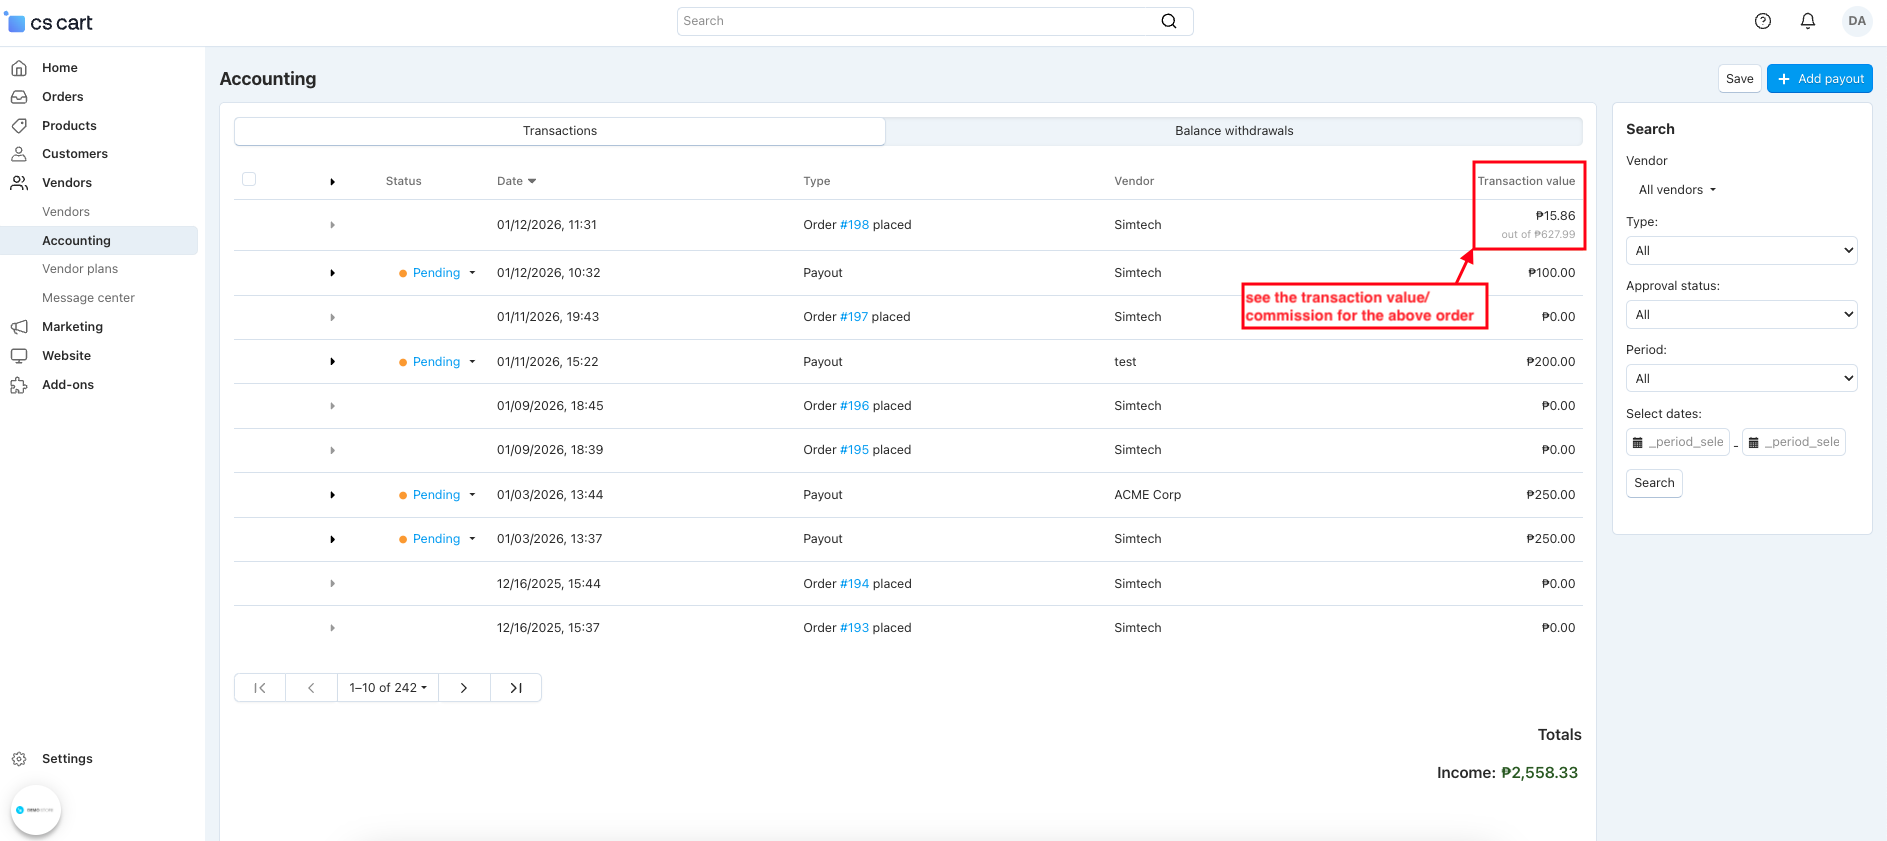The image size is (1887, 841).
Task: Toggle the select-all transactions checkbox
Action: coord(249,180)
